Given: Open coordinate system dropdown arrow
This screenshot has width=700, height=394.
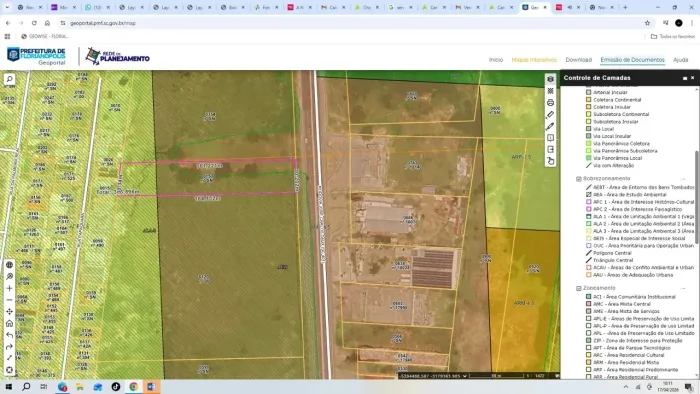Looking at the screenshot, I should [465, 376].
